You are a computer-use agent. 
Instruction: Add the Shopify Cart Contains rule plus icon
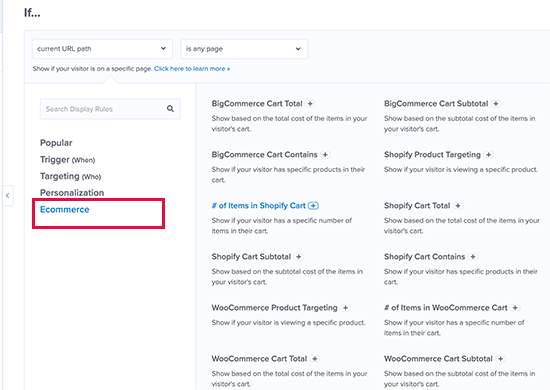tap(473, 257)
